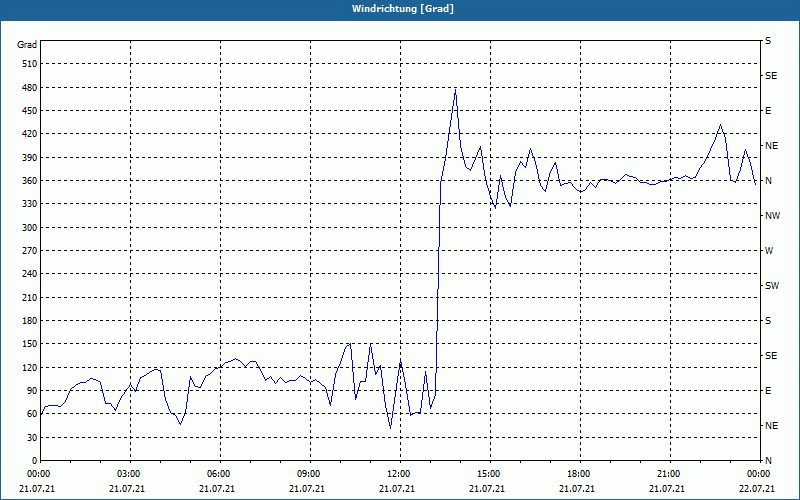This screenshot has height=500, width=800.
Task: Click the 210 value on left axis
Action: 30,297
